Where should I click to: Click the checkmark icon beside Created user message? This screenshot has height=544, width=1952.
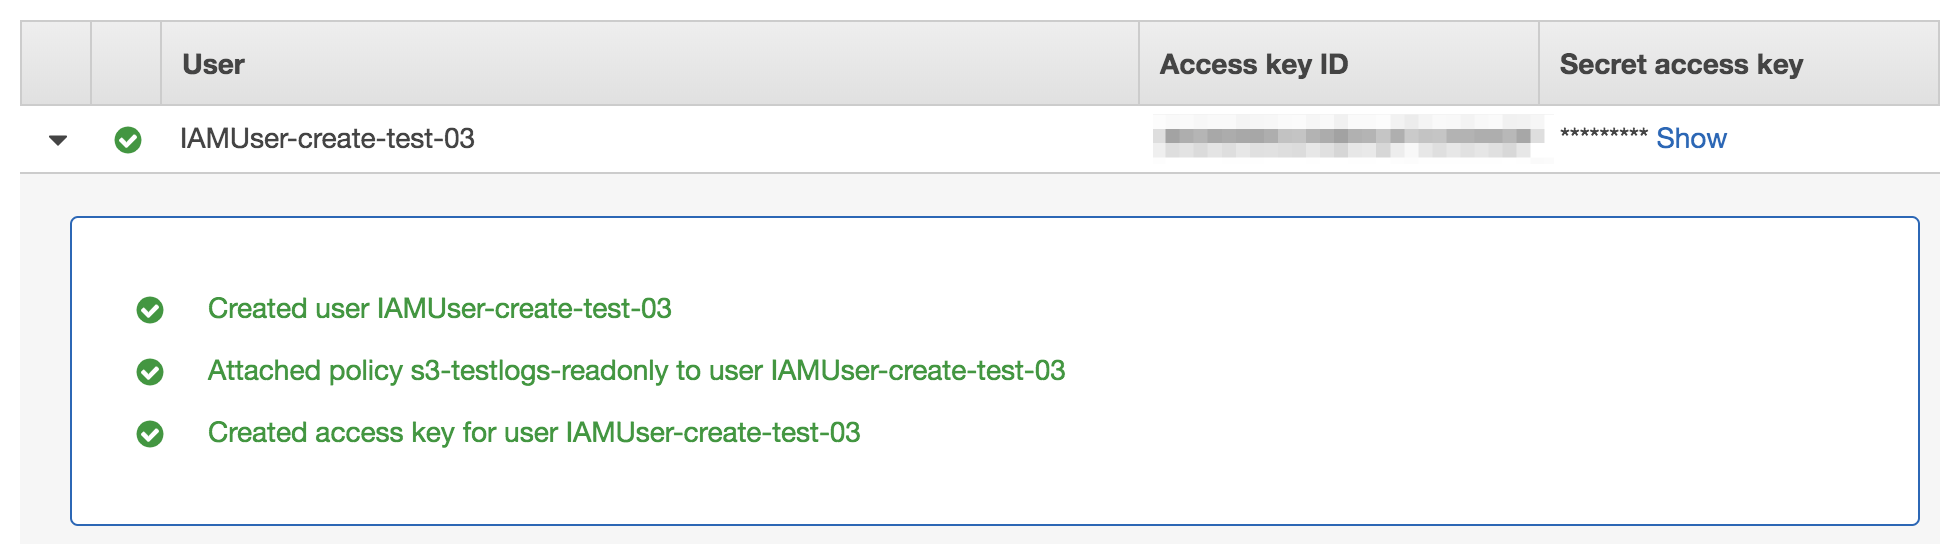click(x=150, y=310)
